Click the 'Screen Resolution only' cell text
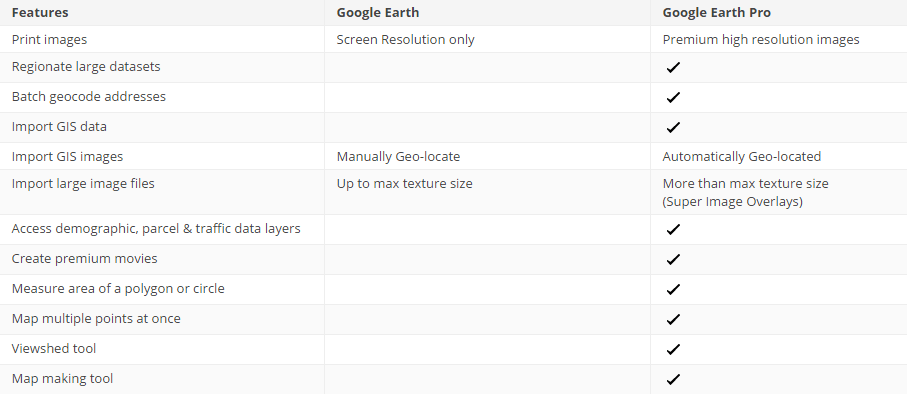This screenshot has height=394, width=907. (x=405, y=39)
